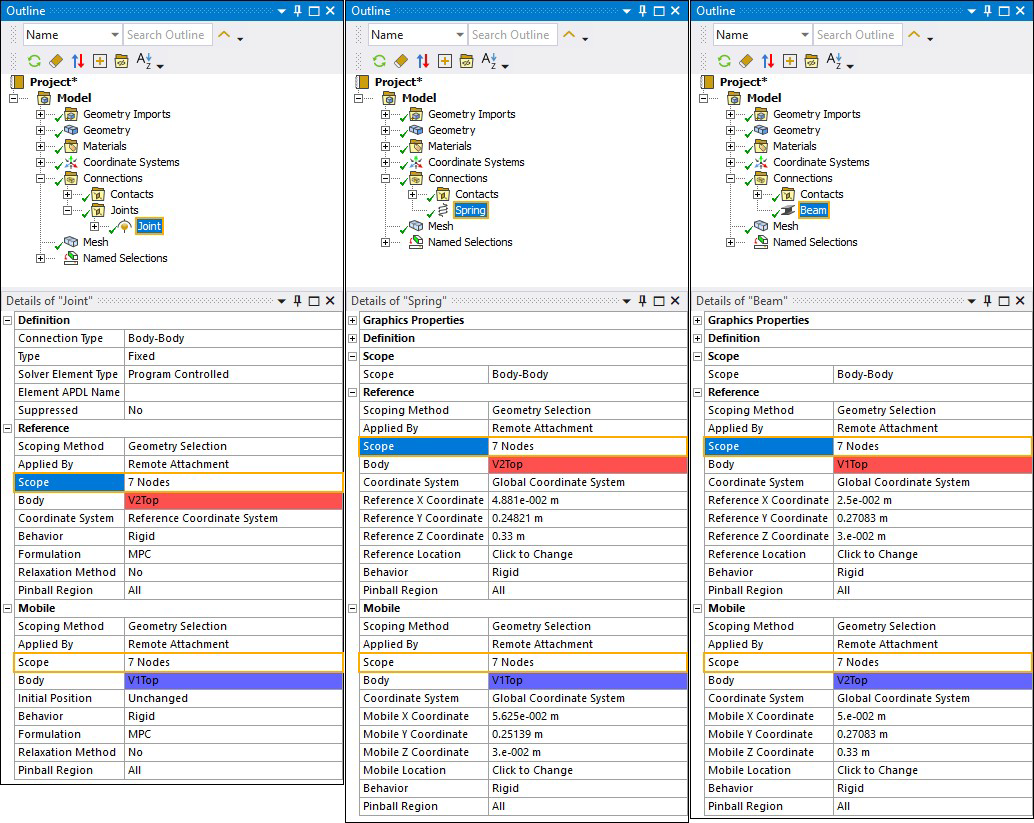Click the red-blue sort arrows icon in middle Outline
Image resolution: width=1034 pixels, height=823 pixels.
[423, 61]
